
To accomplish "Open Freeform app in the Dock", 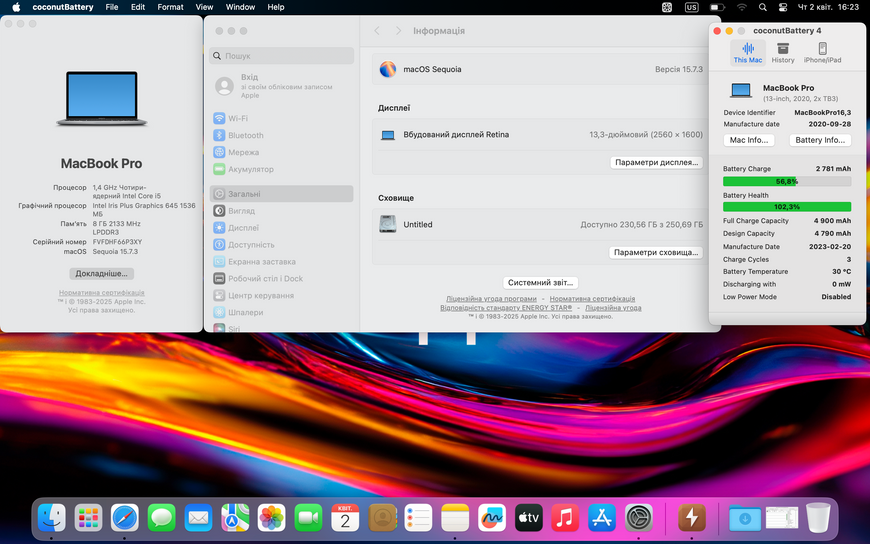I will coord(492,518).
